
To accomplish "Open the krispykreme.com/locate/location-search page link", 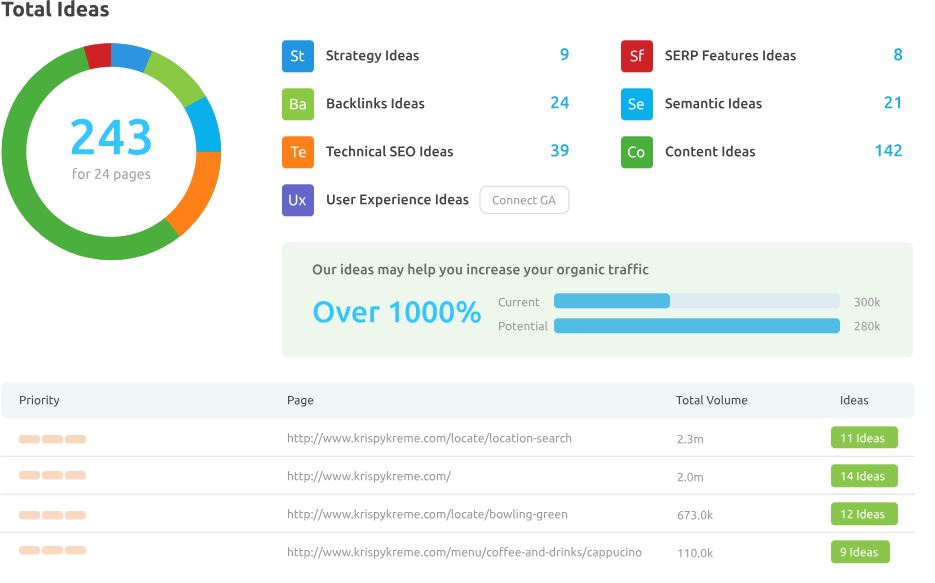I will point(429,438).
